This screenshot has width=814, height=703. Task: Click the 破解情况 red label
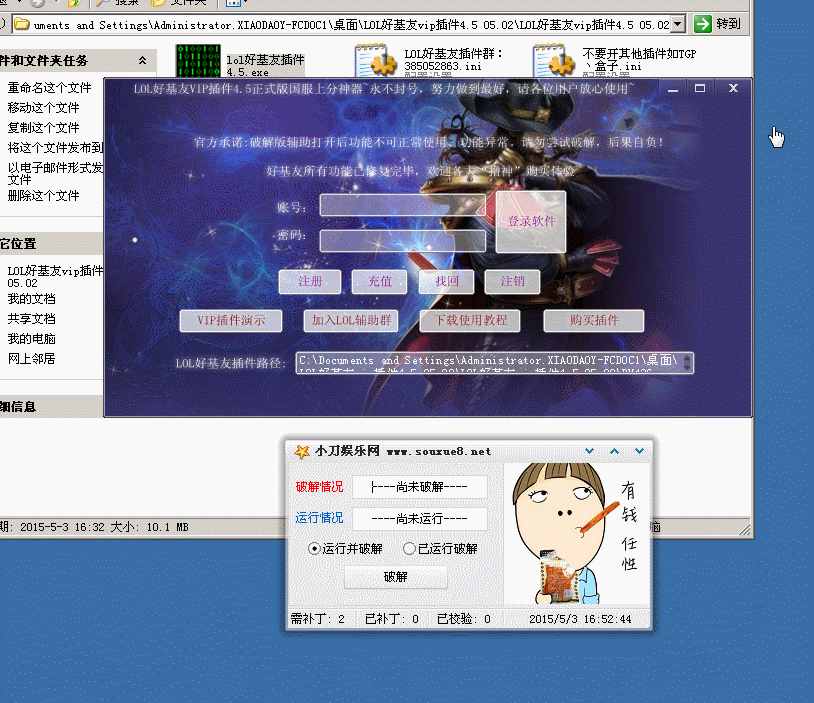[x=319, y=486]
